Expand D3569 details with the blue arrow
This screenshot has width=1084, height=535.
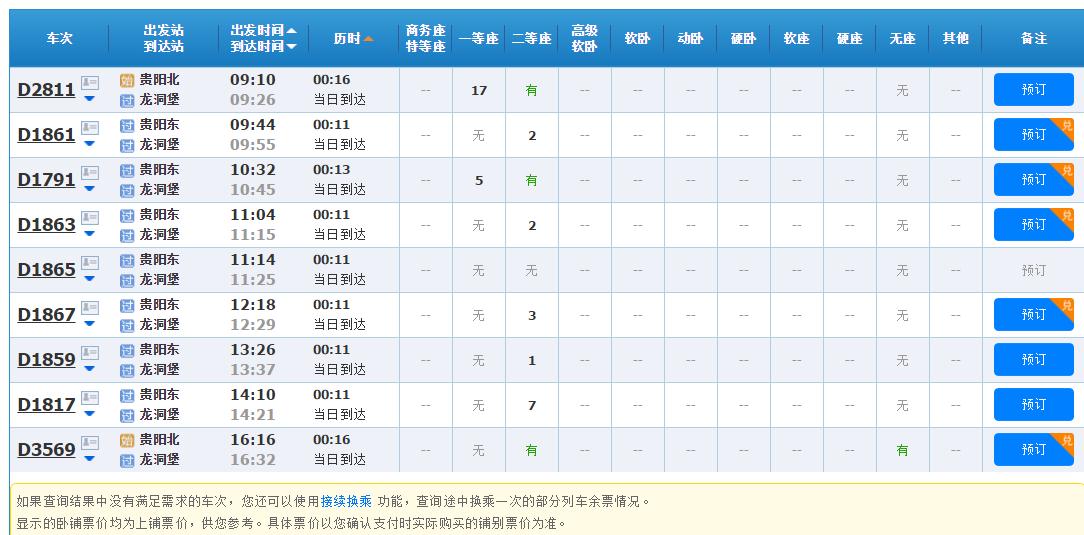[89, 458]
